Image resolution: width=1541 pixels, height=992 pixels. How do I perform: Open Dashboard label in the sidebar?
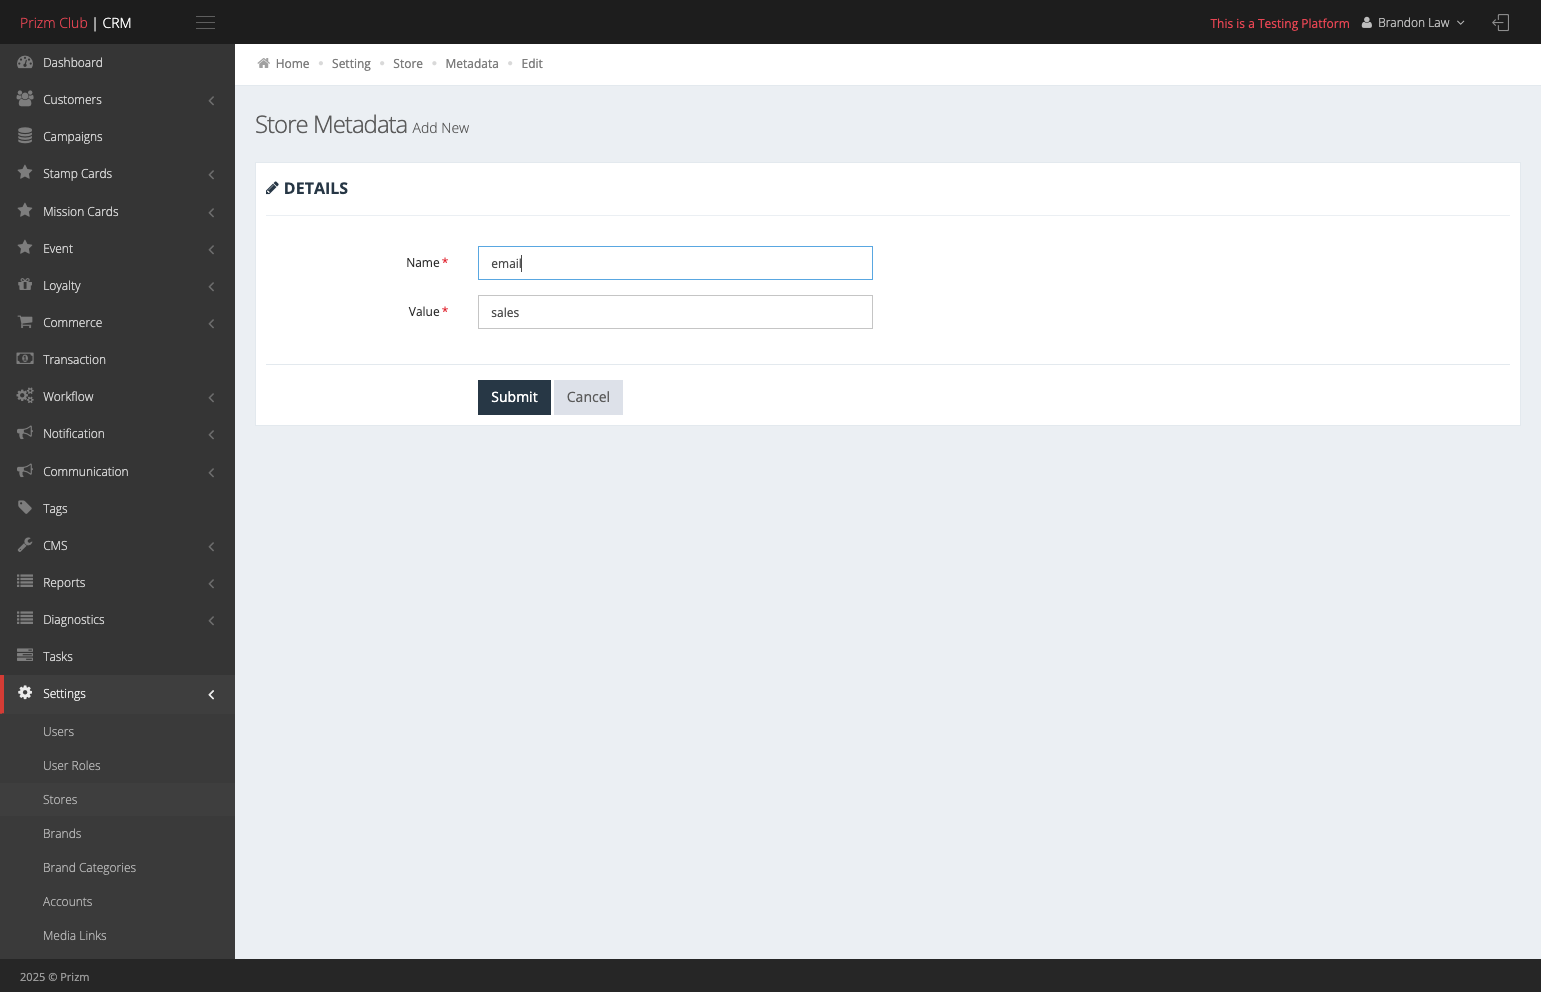(73, 62)
